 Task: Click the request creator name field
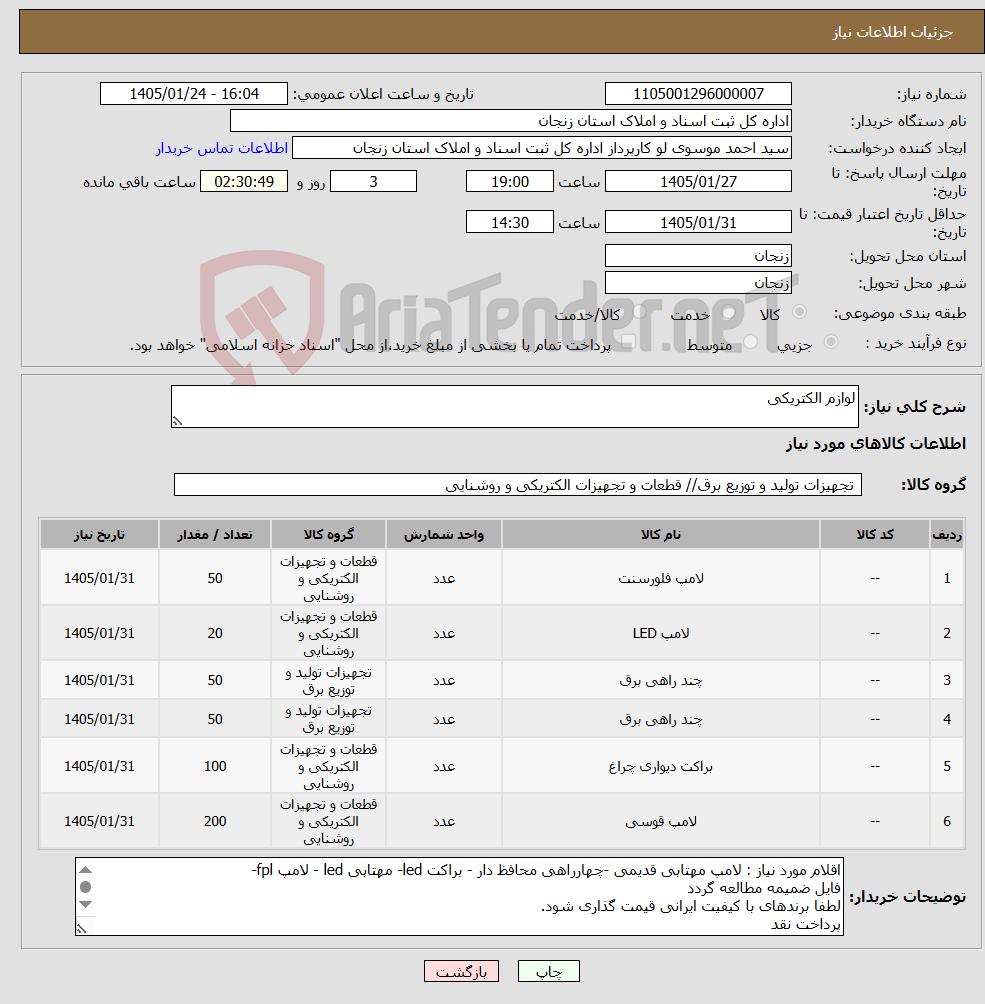[x=542, y=148]
